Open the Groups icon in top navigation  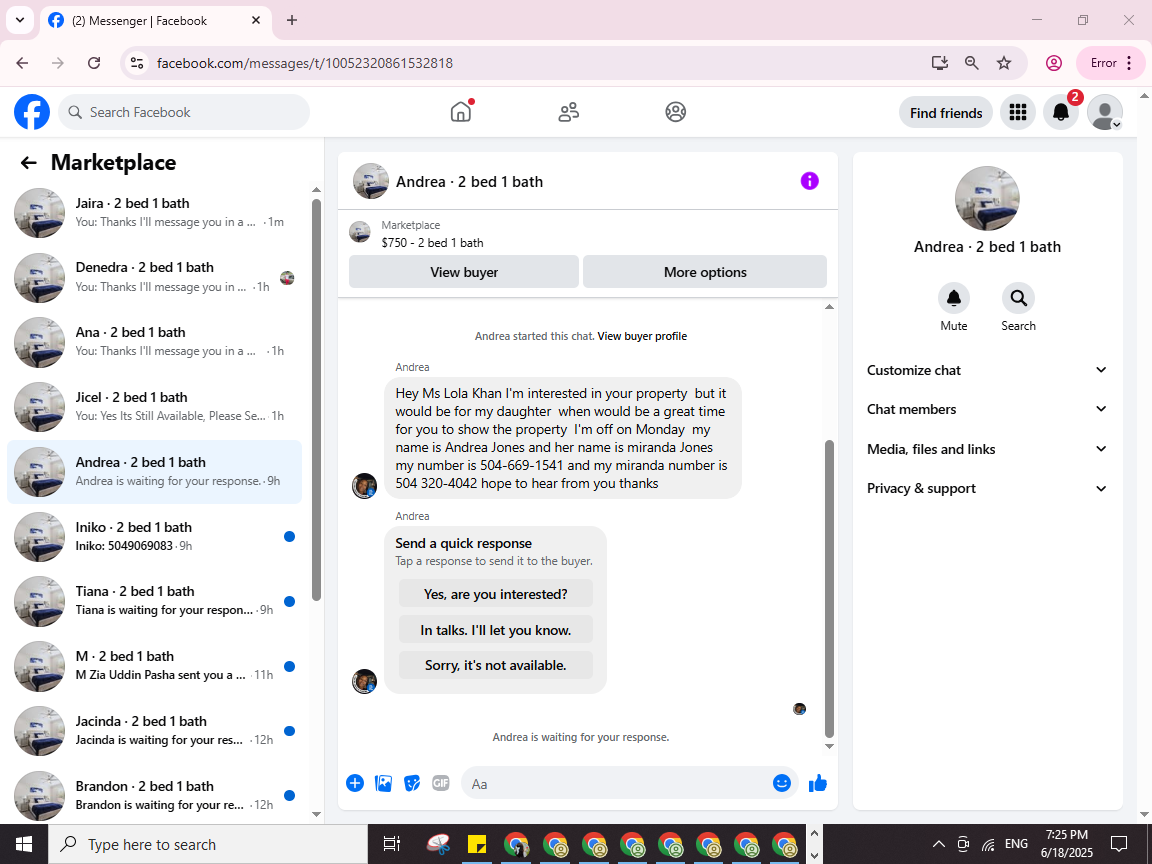[675, 112]
